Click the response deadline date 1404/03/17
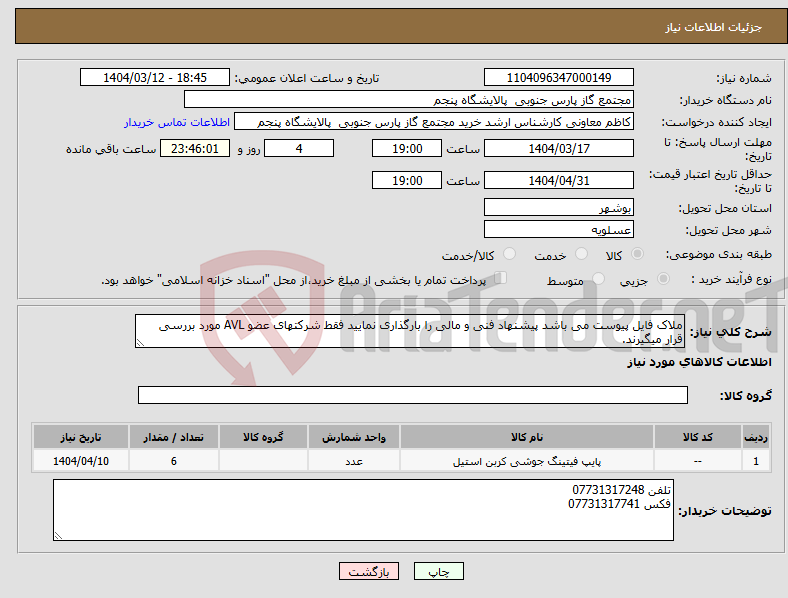 [x=558, y=148]
